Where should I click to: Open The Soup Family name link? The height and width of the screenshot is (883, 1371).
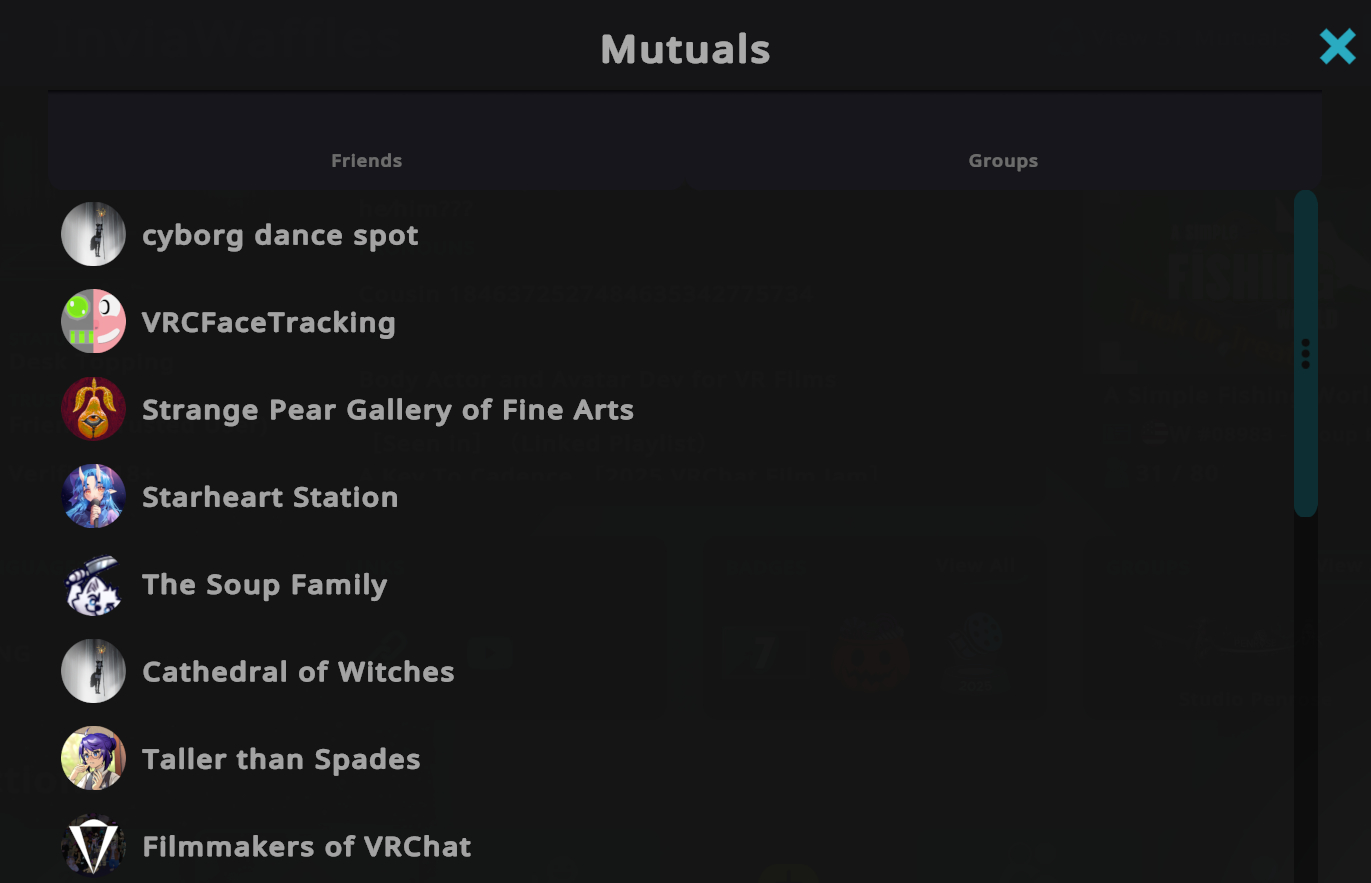264,585
